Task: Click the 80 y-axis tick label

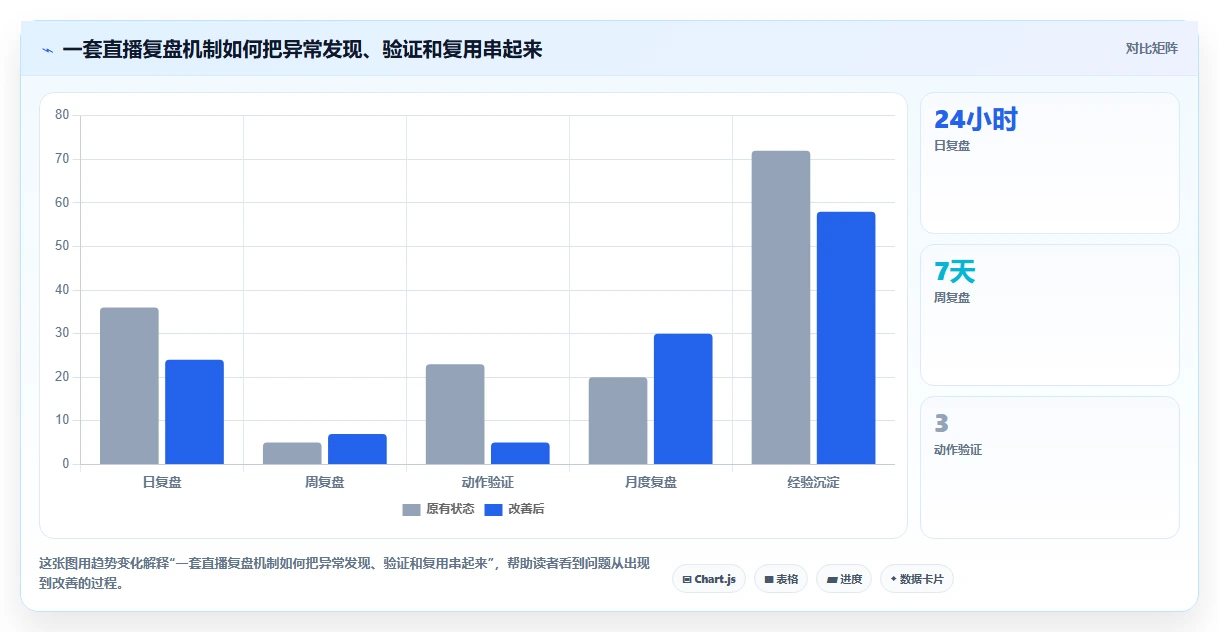Action: tap(62, 115)
